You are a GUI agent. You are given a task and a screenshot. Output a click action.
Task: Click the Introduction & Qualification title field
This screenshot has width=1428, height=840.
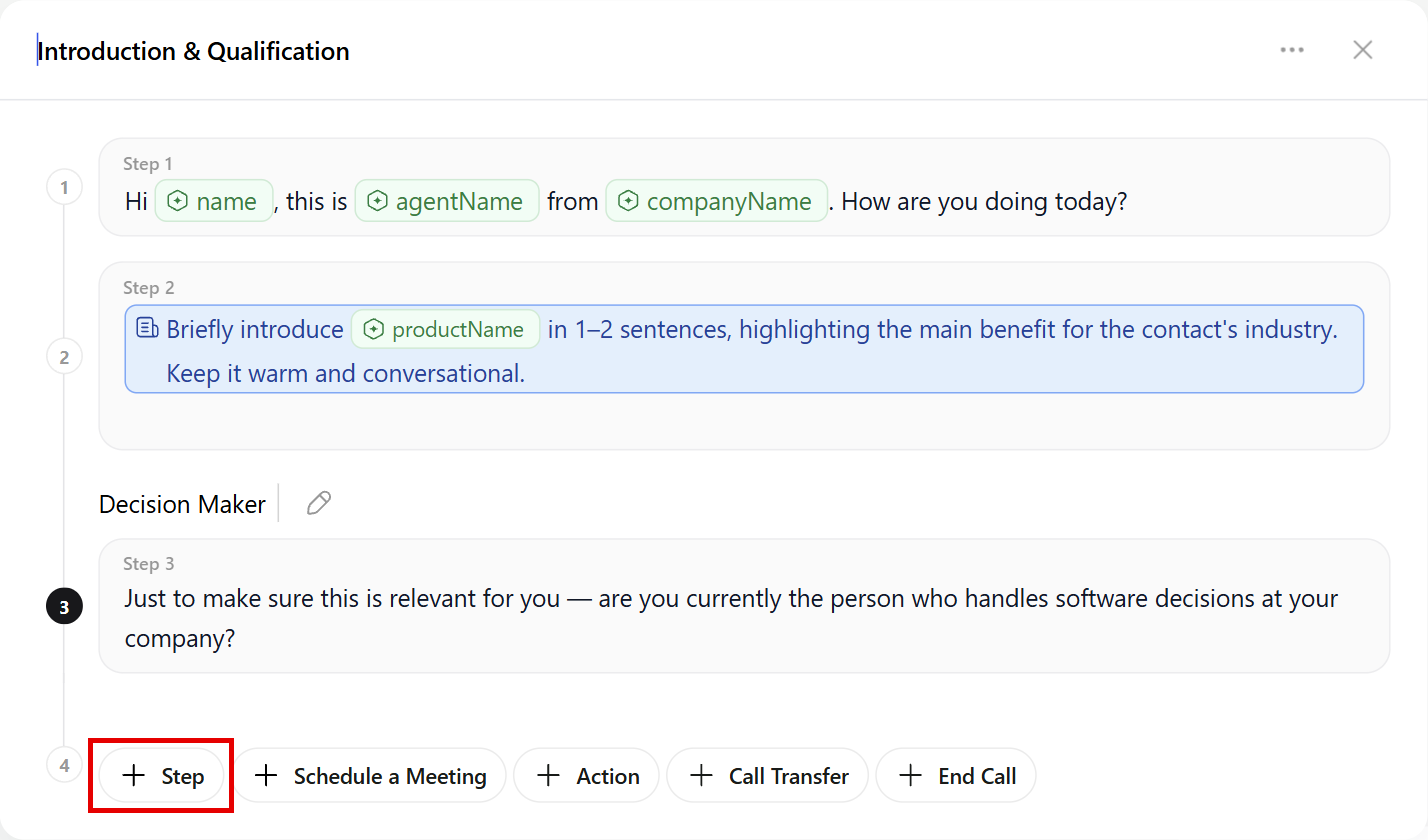(x=194, y=51)
